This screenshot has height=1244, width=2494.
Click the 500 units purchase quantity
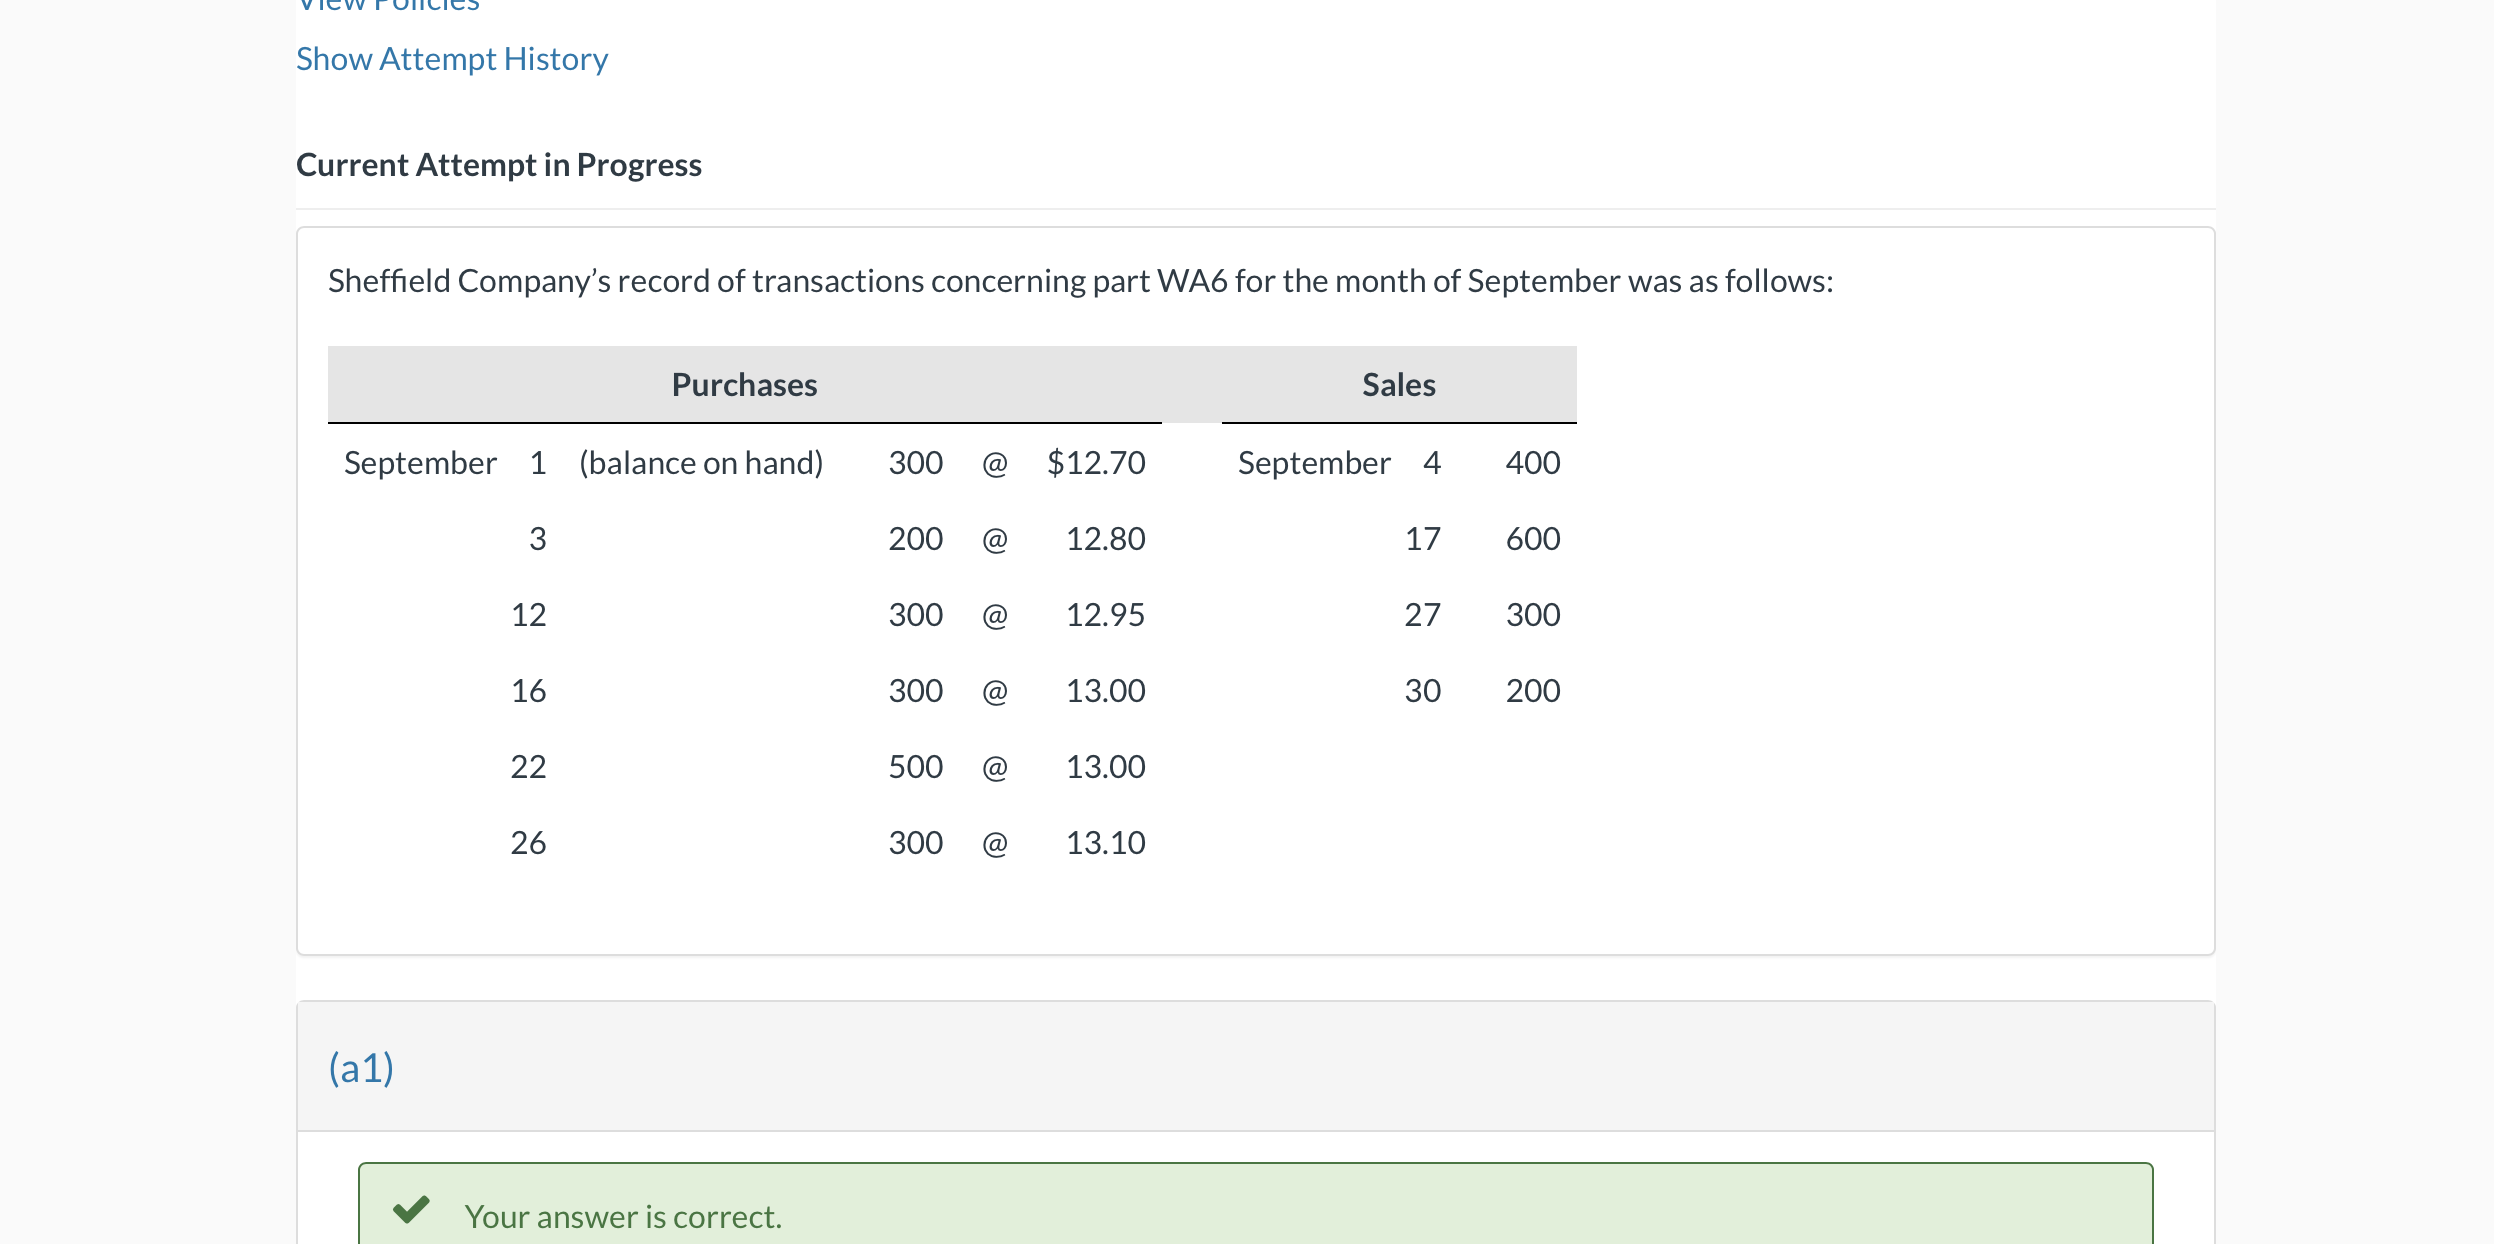coord(915,767)
